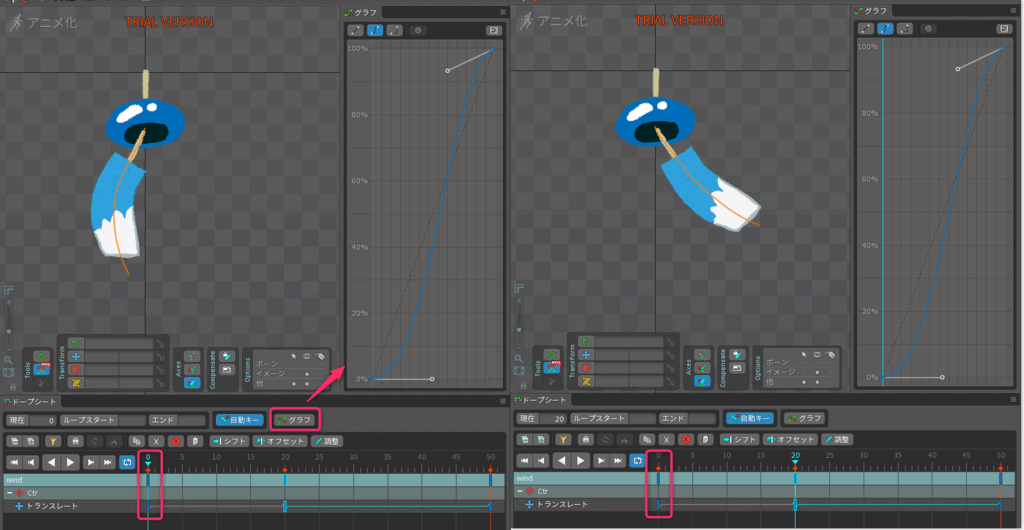Select frame 20 key on left wind row

pyautogui.click(x=285, y=480)
